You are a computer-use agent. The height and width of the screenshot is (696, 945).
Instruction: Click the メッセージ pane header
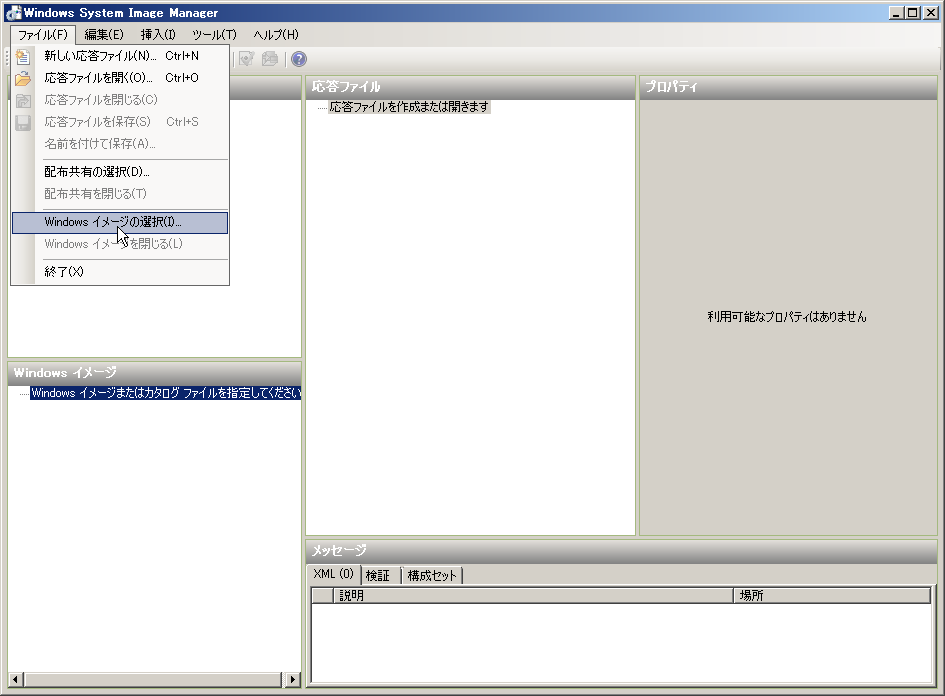pyautogui.click(x=621, y=551)
